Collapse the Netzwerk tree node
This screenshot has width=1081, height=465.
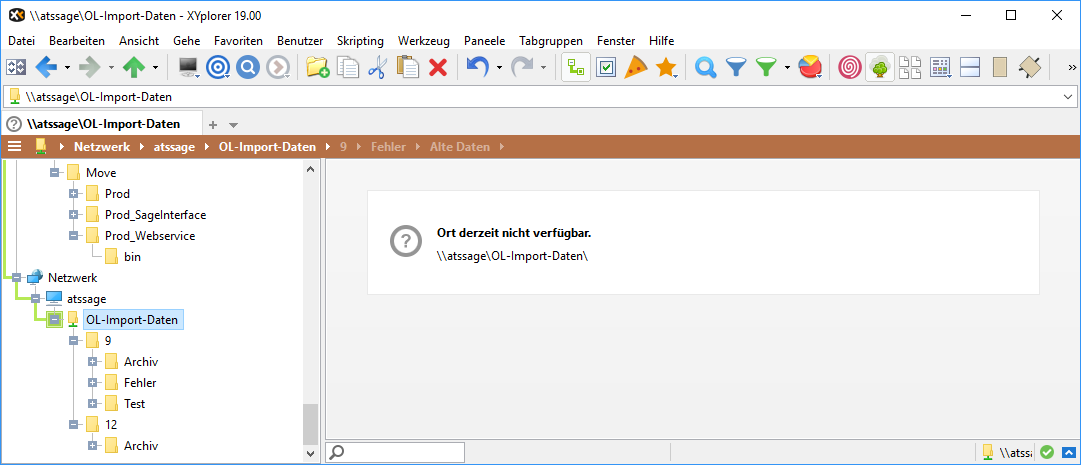tap(16, 277)
